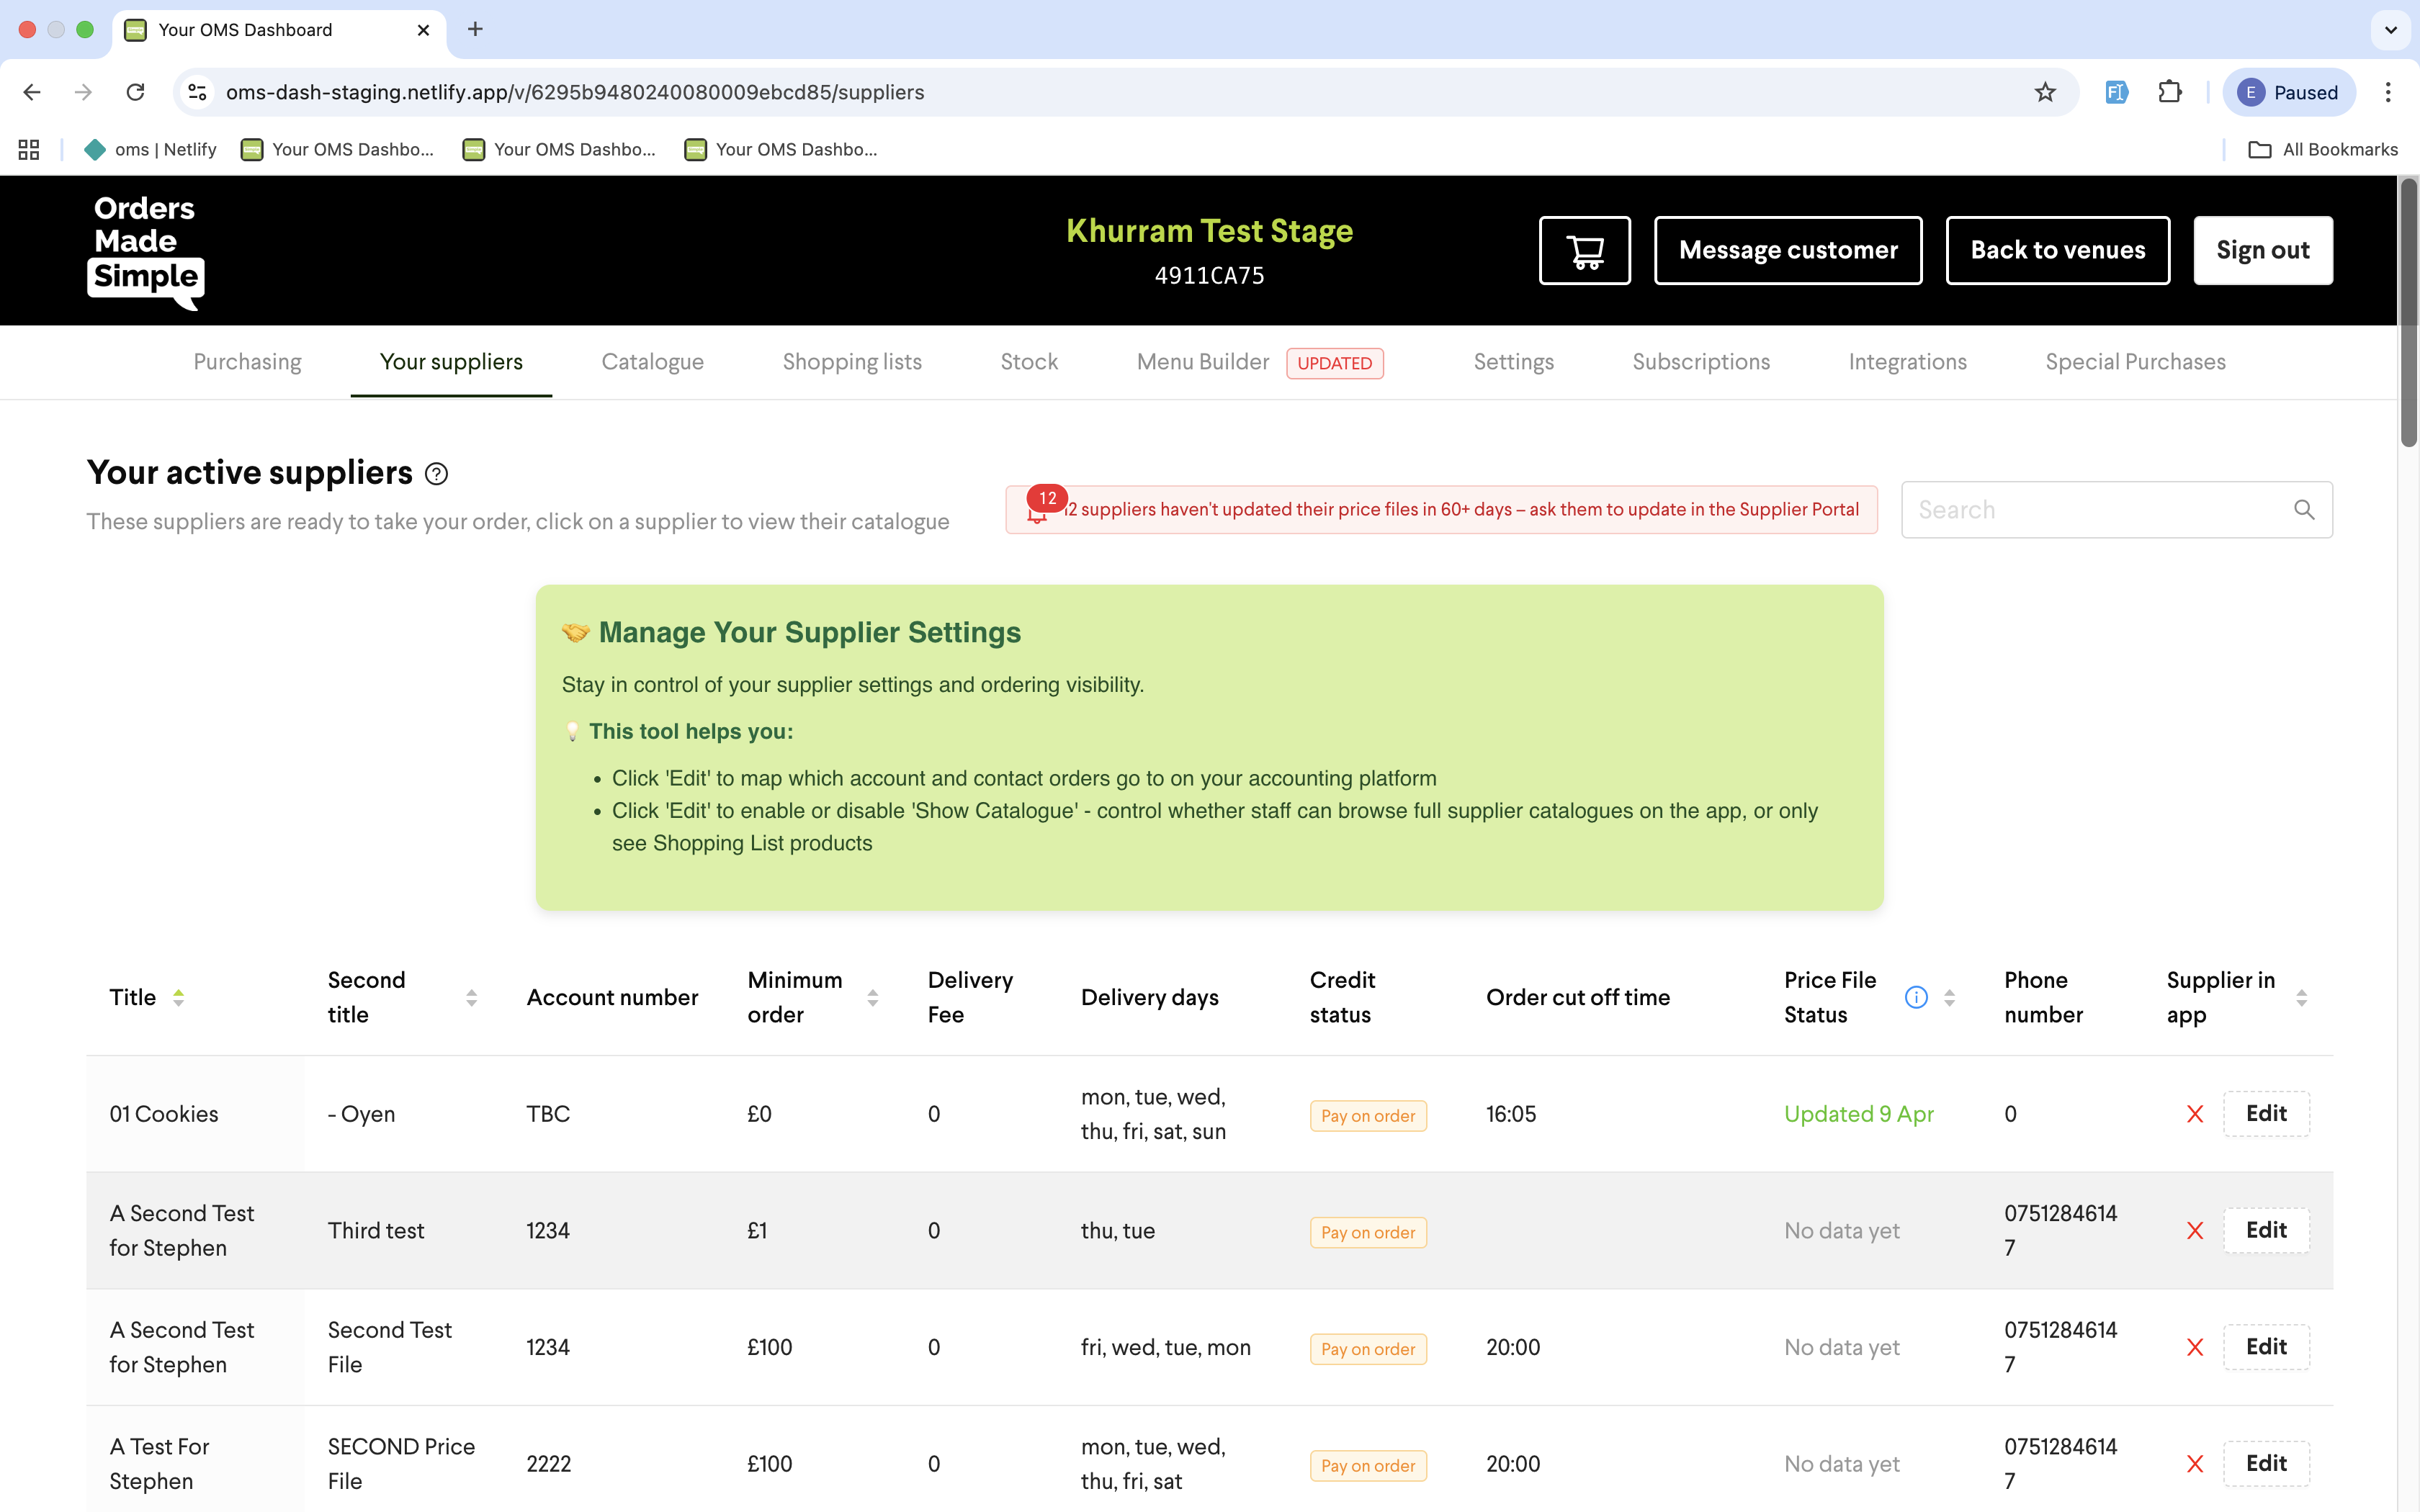2420x1512 pixels.
Task: Sort table by Second title column
Action: (471, 997)
